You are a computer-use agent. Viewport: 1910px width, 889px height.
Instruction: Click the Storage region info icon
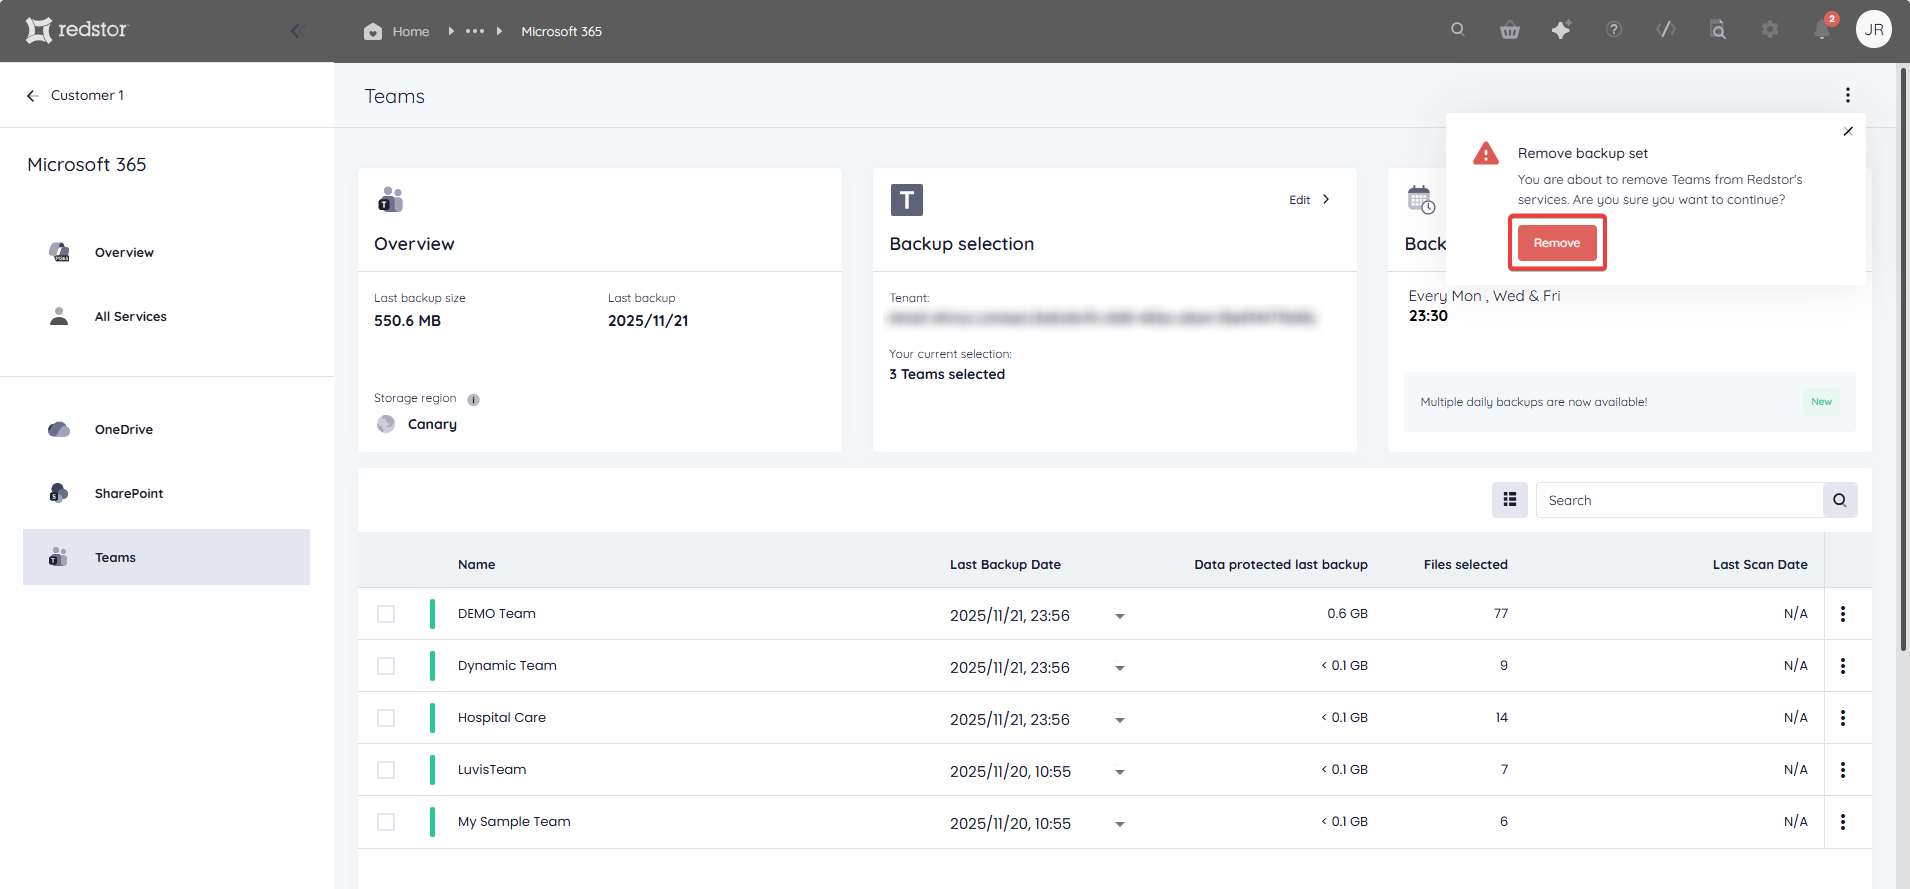tap(474, 399)
